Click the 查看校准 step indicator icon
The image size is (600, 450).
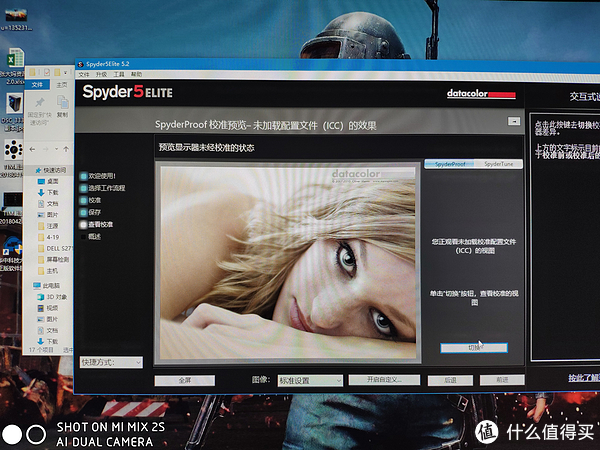point(83,225)
